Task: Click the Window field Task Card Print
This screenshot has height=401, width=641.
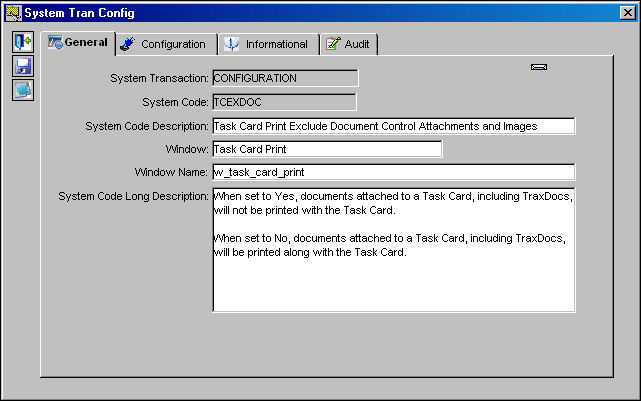Action: [327, 149]
